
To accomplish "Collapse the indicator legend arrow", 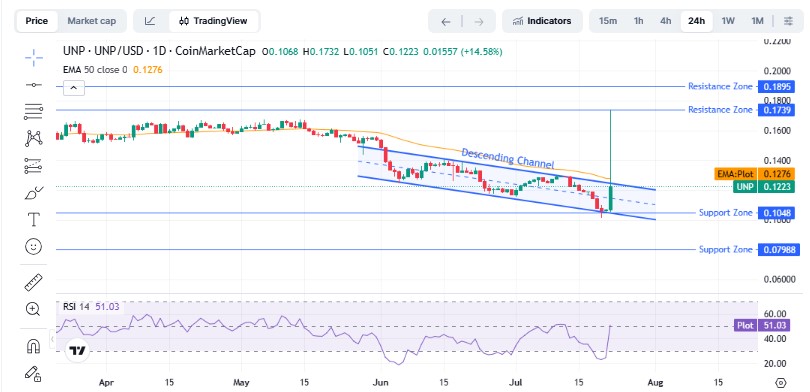I will click(x=73, y=88).
